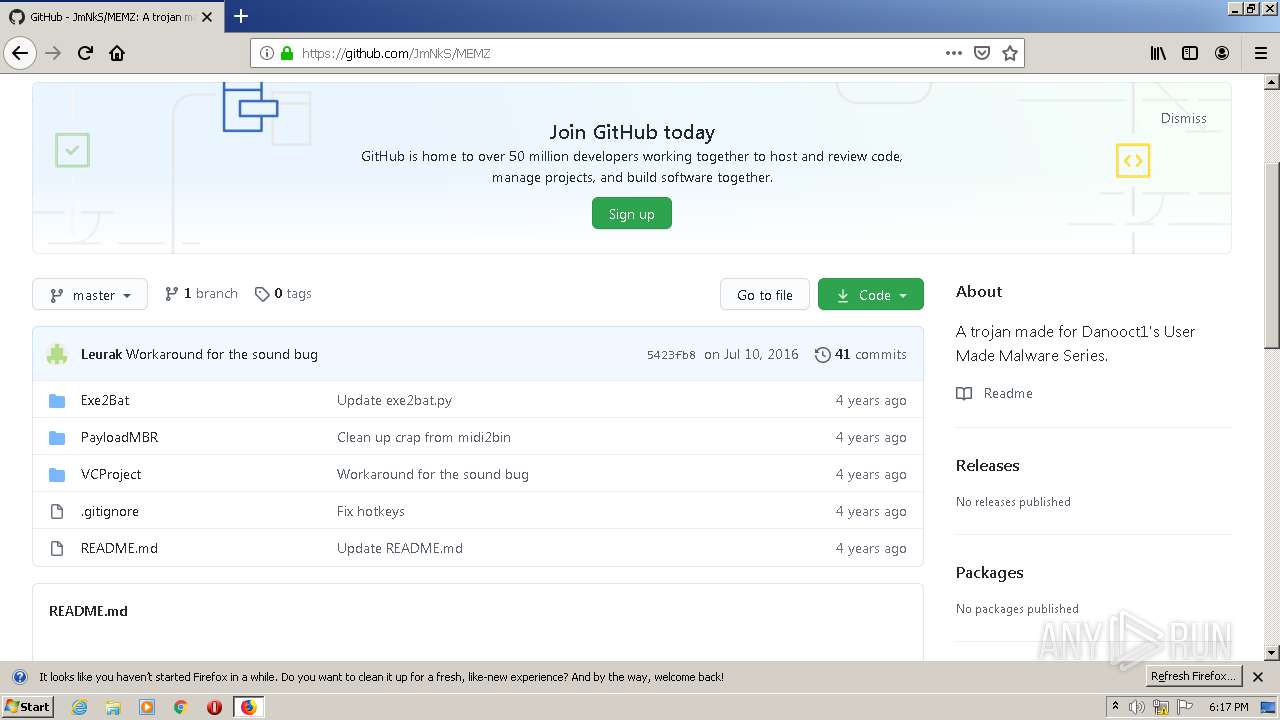Open the VCProject folder
1280x720 pixels.
(111, 474)
